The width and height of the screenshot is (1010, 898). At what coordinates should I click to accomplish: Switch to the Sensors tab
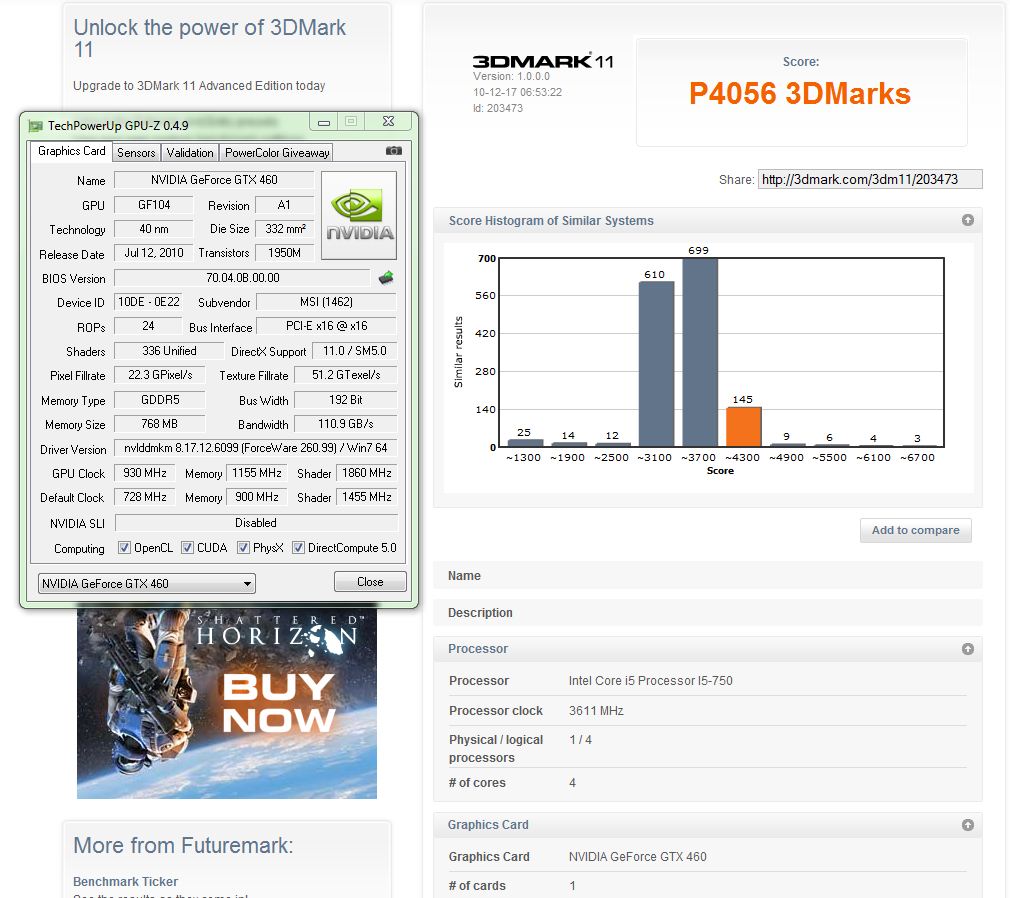point(136,153)
